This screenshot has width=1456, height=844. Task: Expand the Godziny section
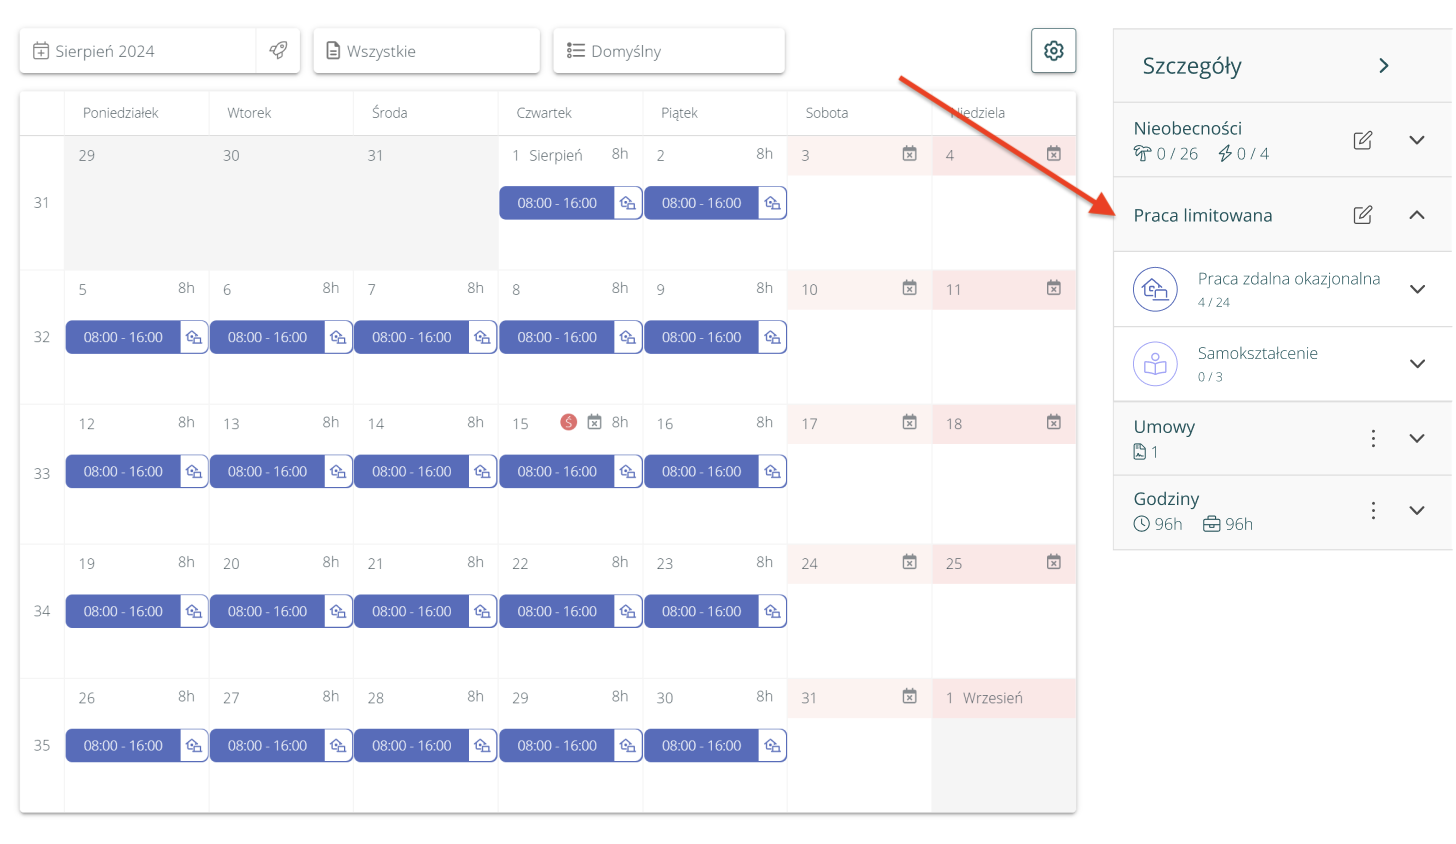click(1416, 511)
